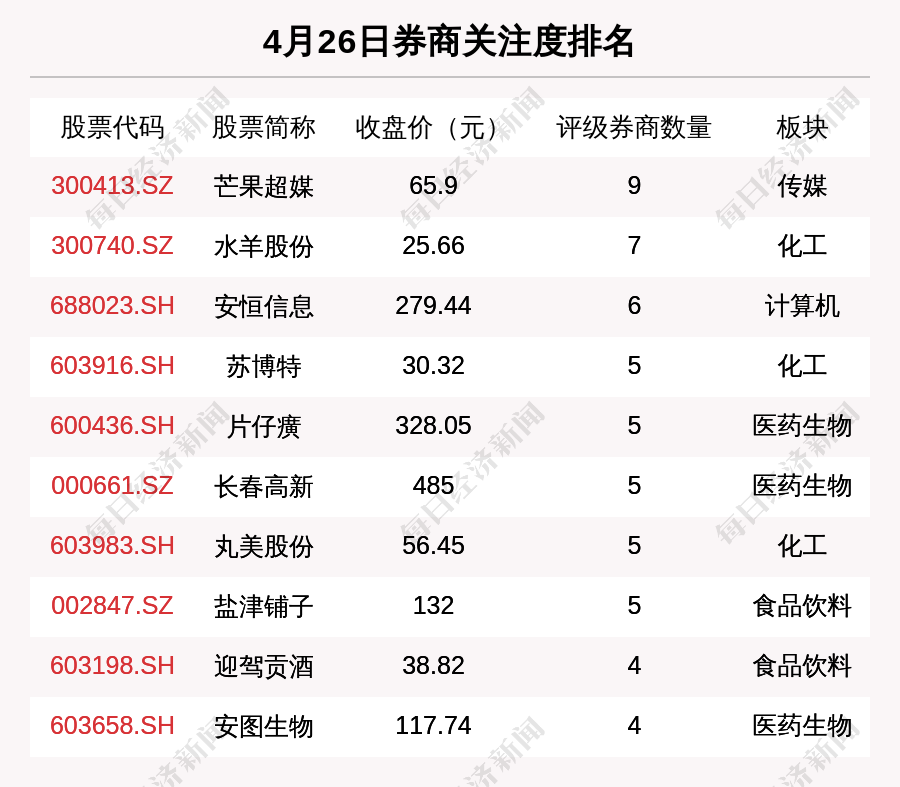900x787 pixels.
Task: Click stock name 片仔癀
Action: click(263, 427)
